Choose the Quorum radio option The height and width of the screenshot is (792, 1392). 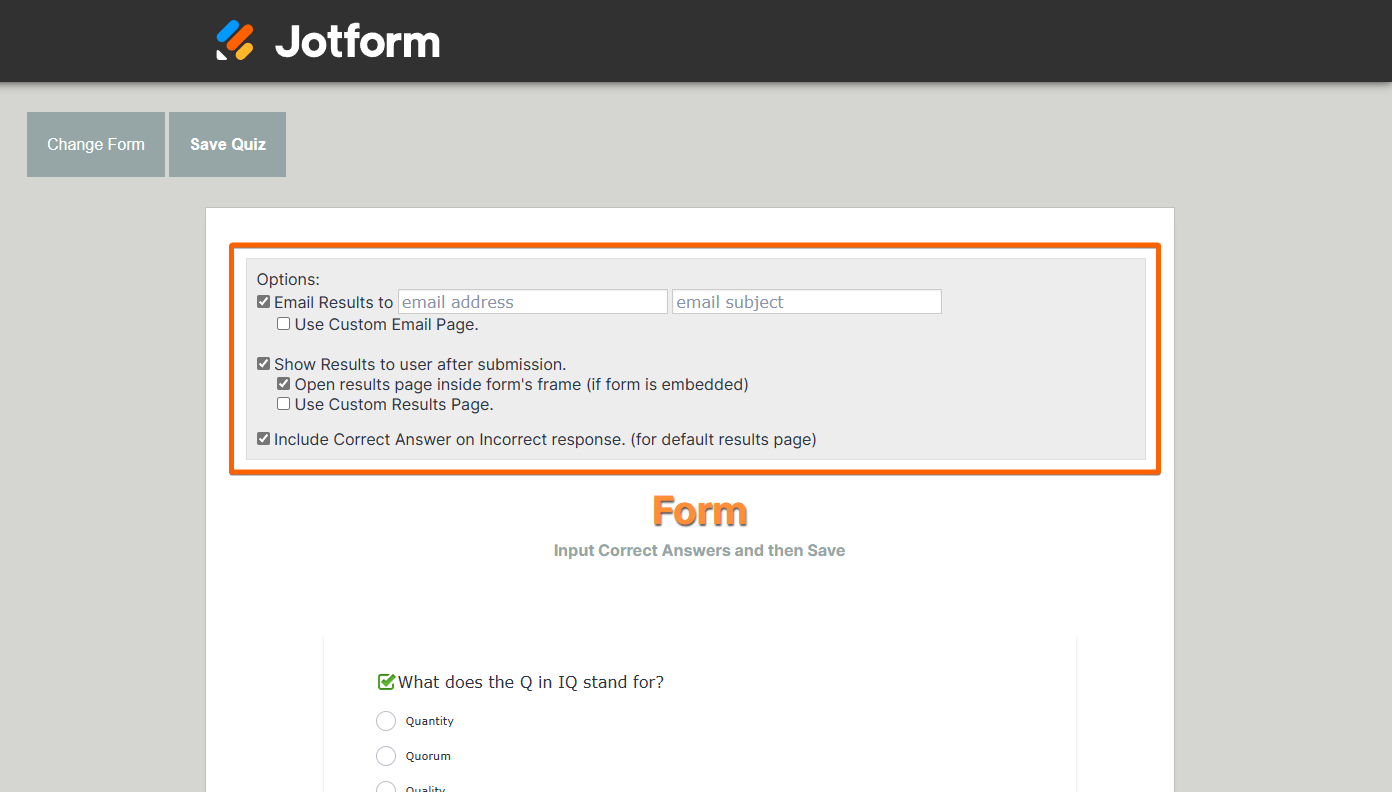pos(386,756)
